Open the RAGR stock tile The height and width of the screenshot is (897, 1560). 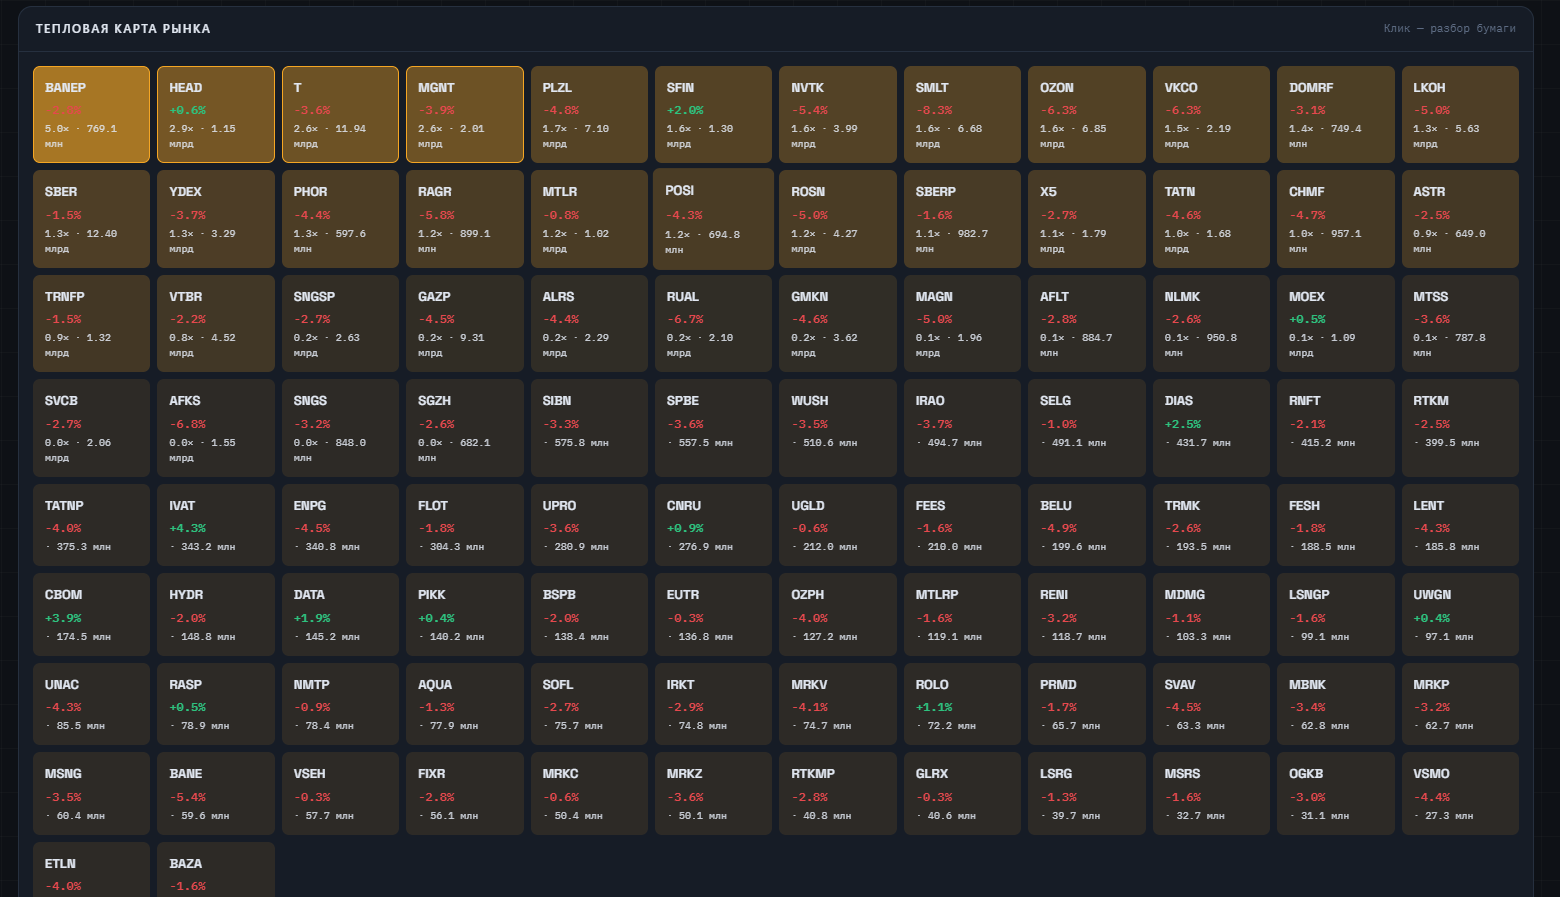465,219
